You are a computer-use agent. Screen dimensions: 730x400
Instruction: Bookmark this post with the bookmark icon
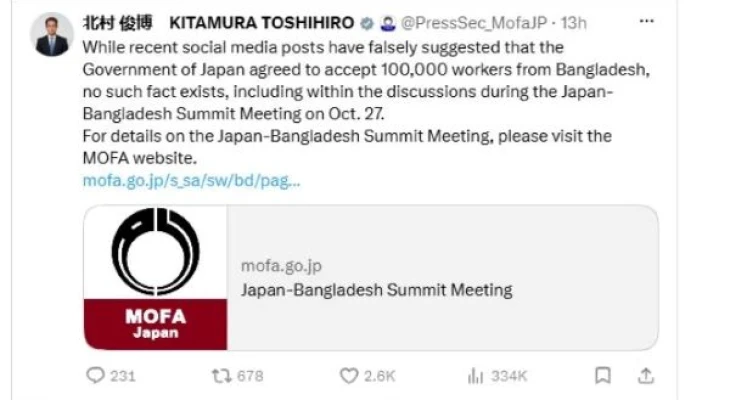pos(603,375)
